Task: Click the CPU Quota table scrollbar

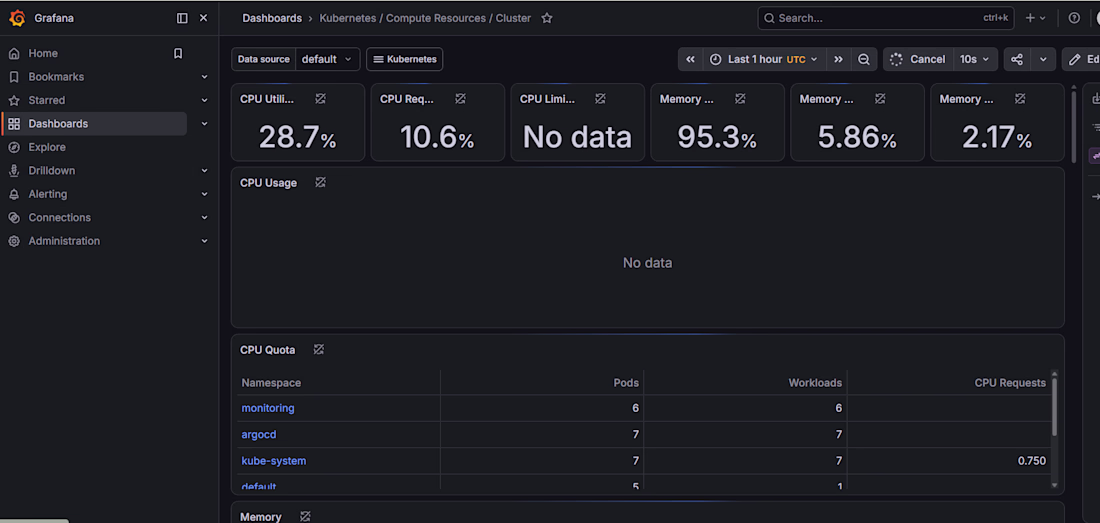Action: (x=1054, y=407)
